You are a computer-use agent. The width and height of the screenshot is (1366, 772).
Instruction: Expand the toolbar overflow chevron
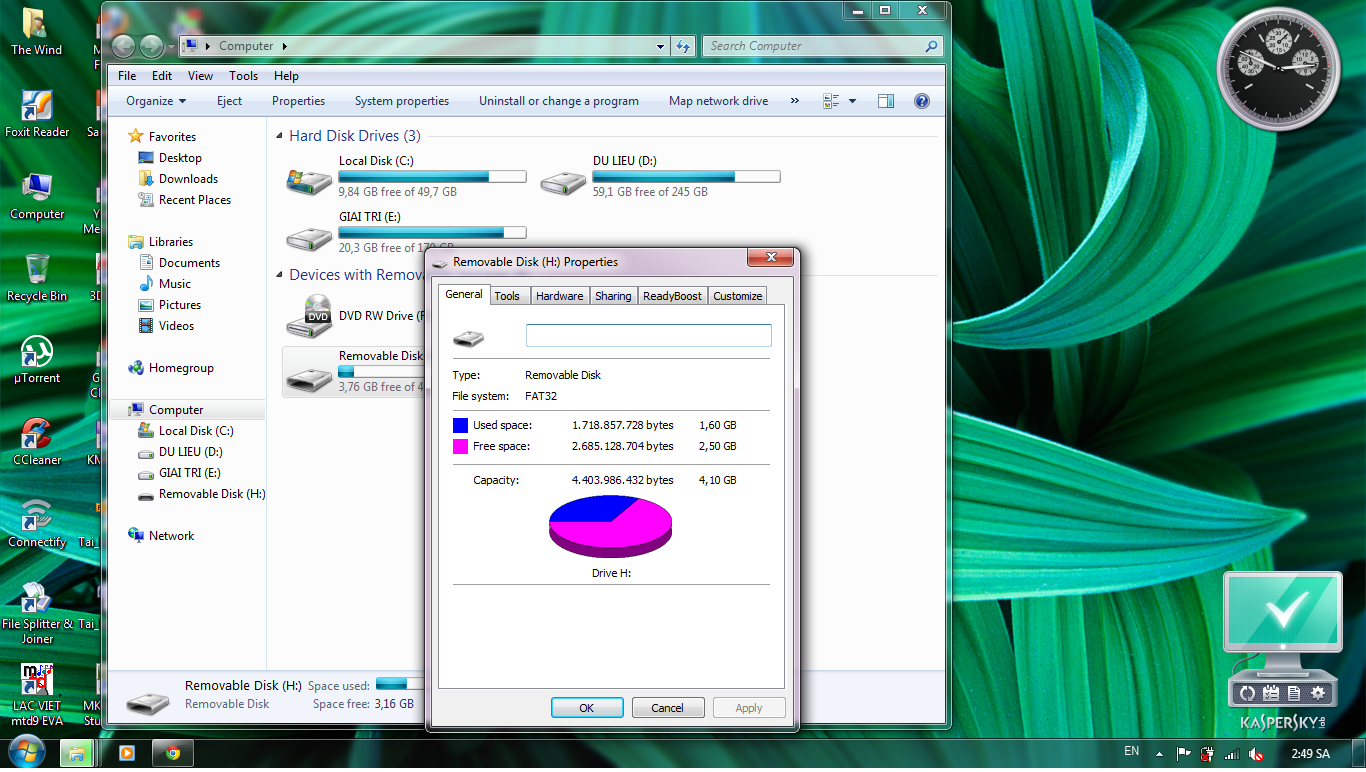click(795, 101)
